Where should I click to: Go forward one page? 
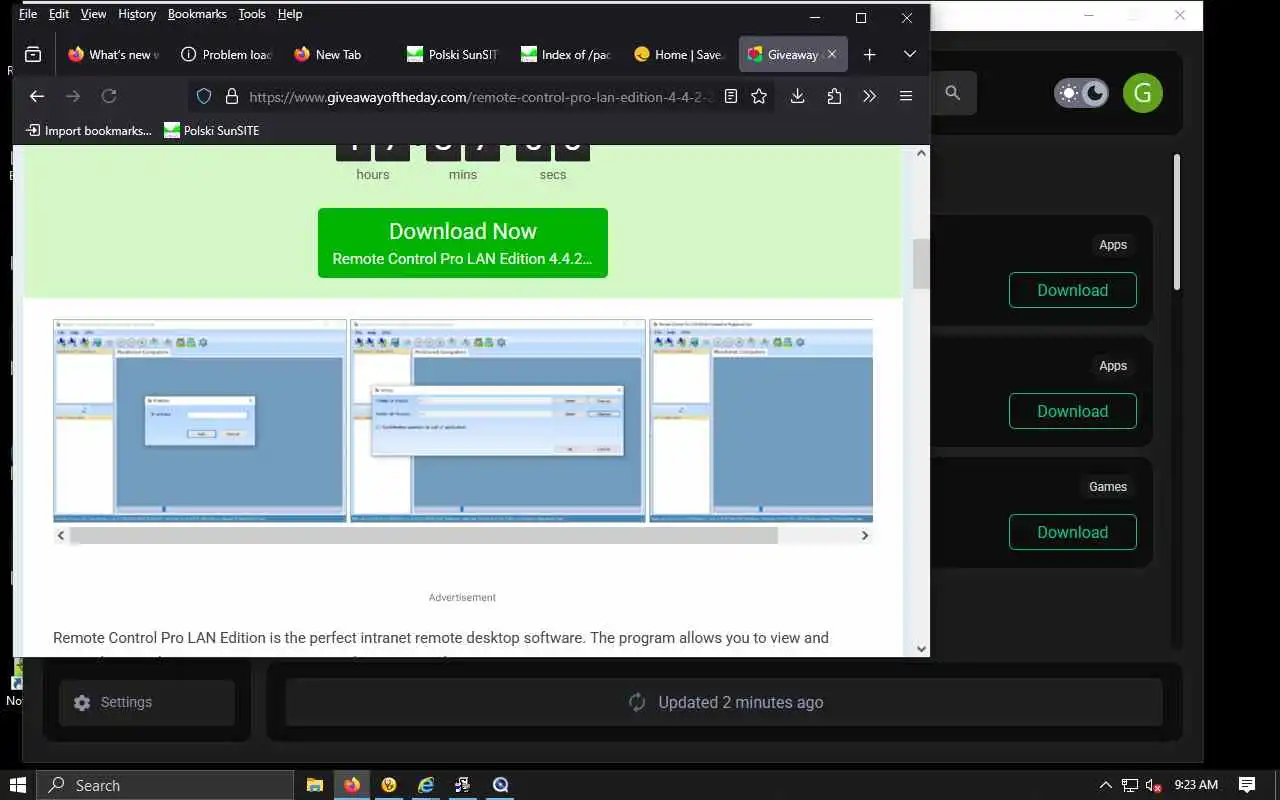[x=73, y=96]
